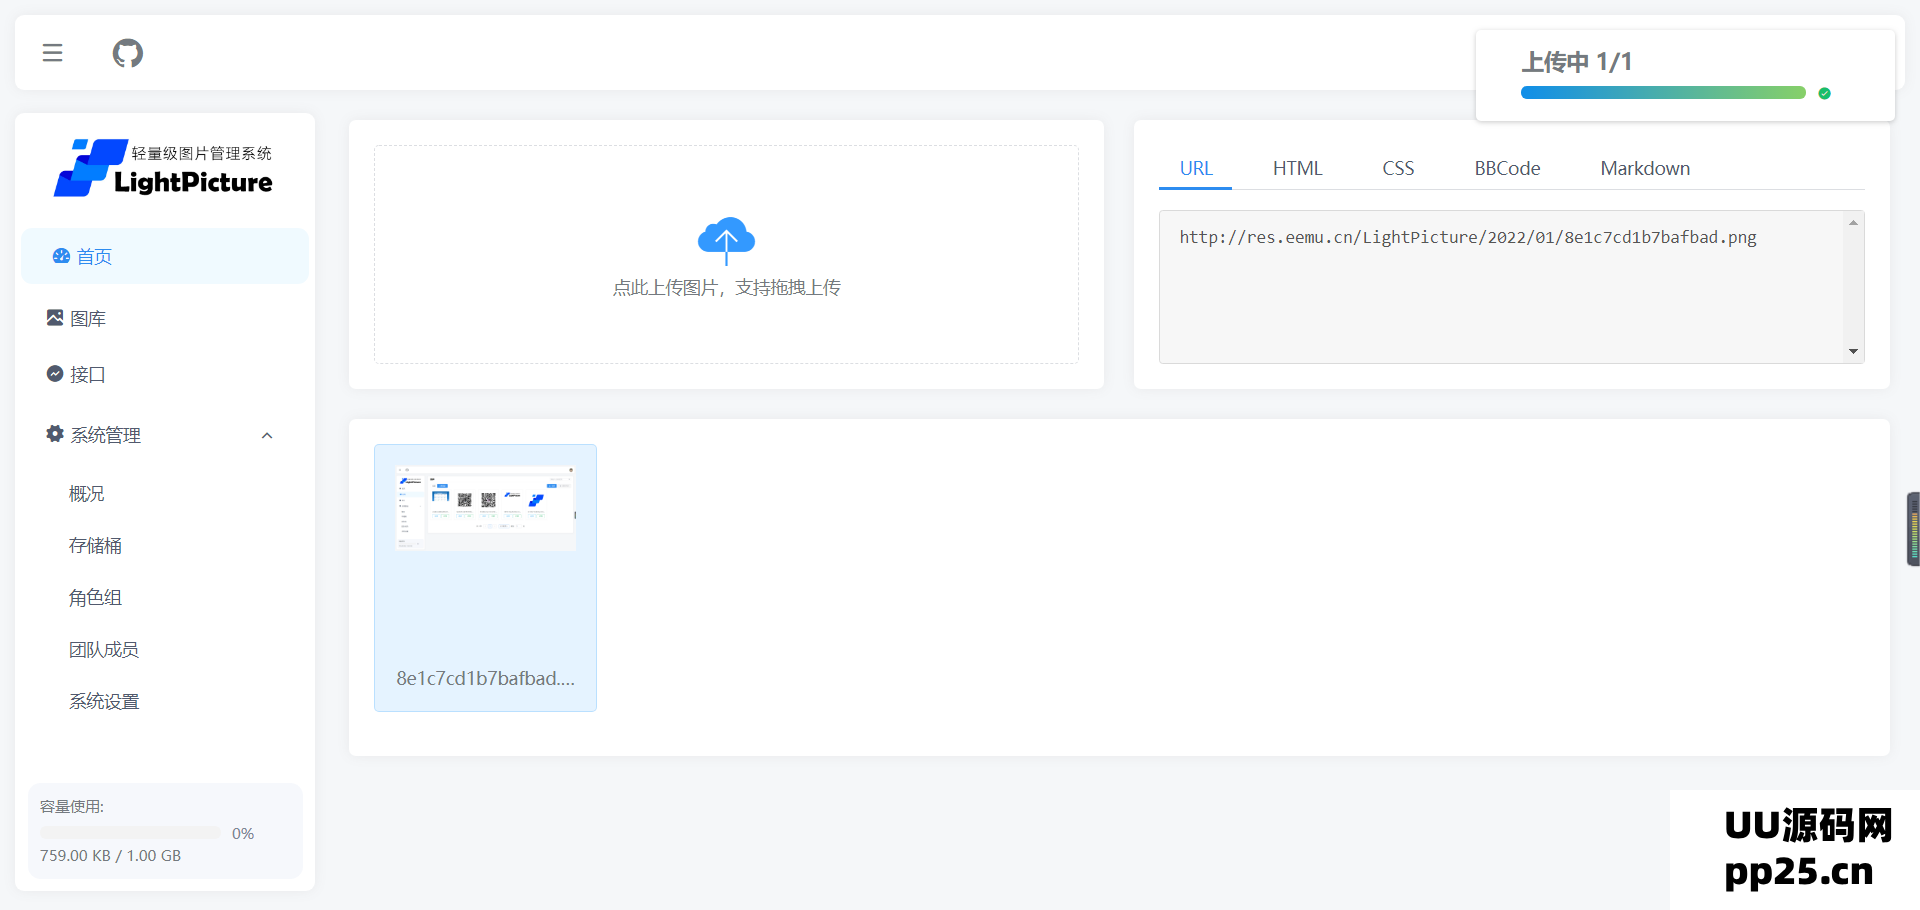Switch to the Markdown tab

(1644, 168)
